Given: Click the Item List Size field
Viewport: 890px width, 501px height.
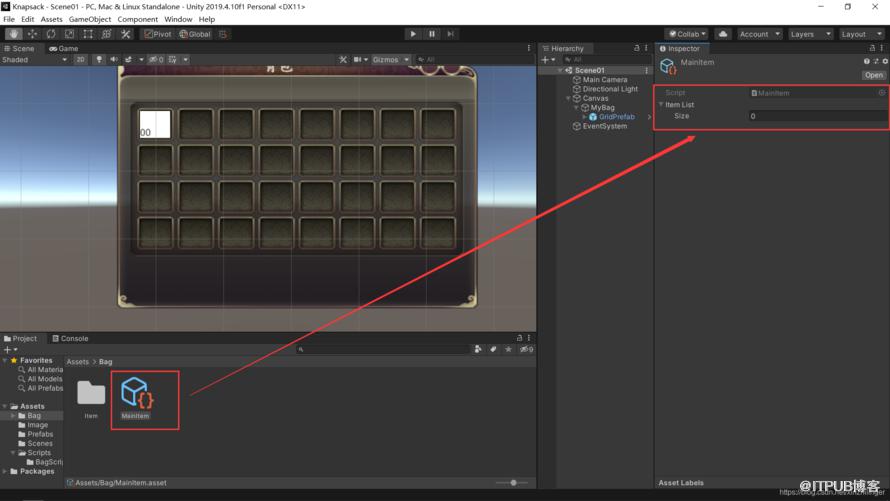Looking at the screenshot, I should point(817,116).
